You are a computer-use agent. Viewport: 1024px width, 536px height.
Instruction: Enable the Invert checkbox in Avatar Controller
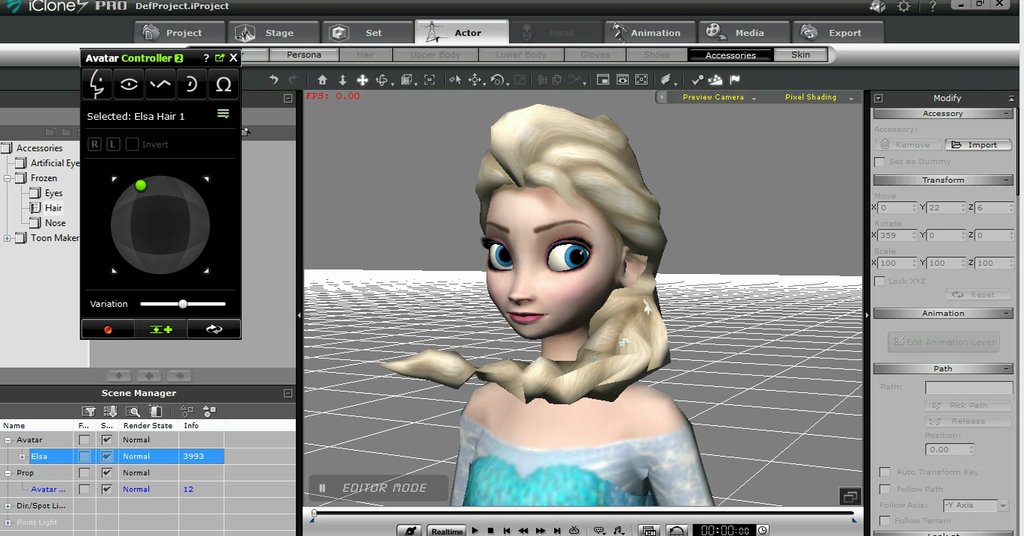(131, 145)
